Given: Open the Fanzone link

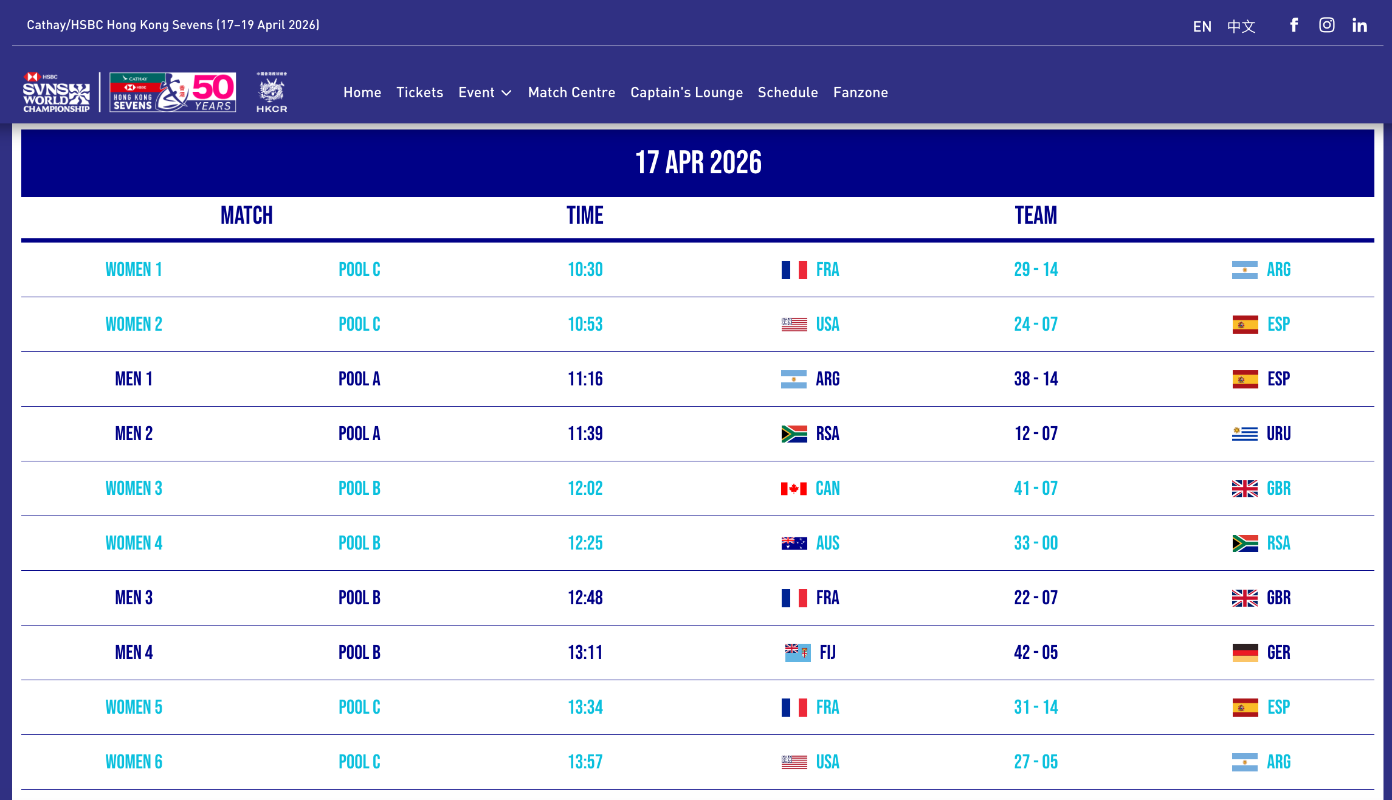Looking at the screenshot, I should tap(860, 92).
